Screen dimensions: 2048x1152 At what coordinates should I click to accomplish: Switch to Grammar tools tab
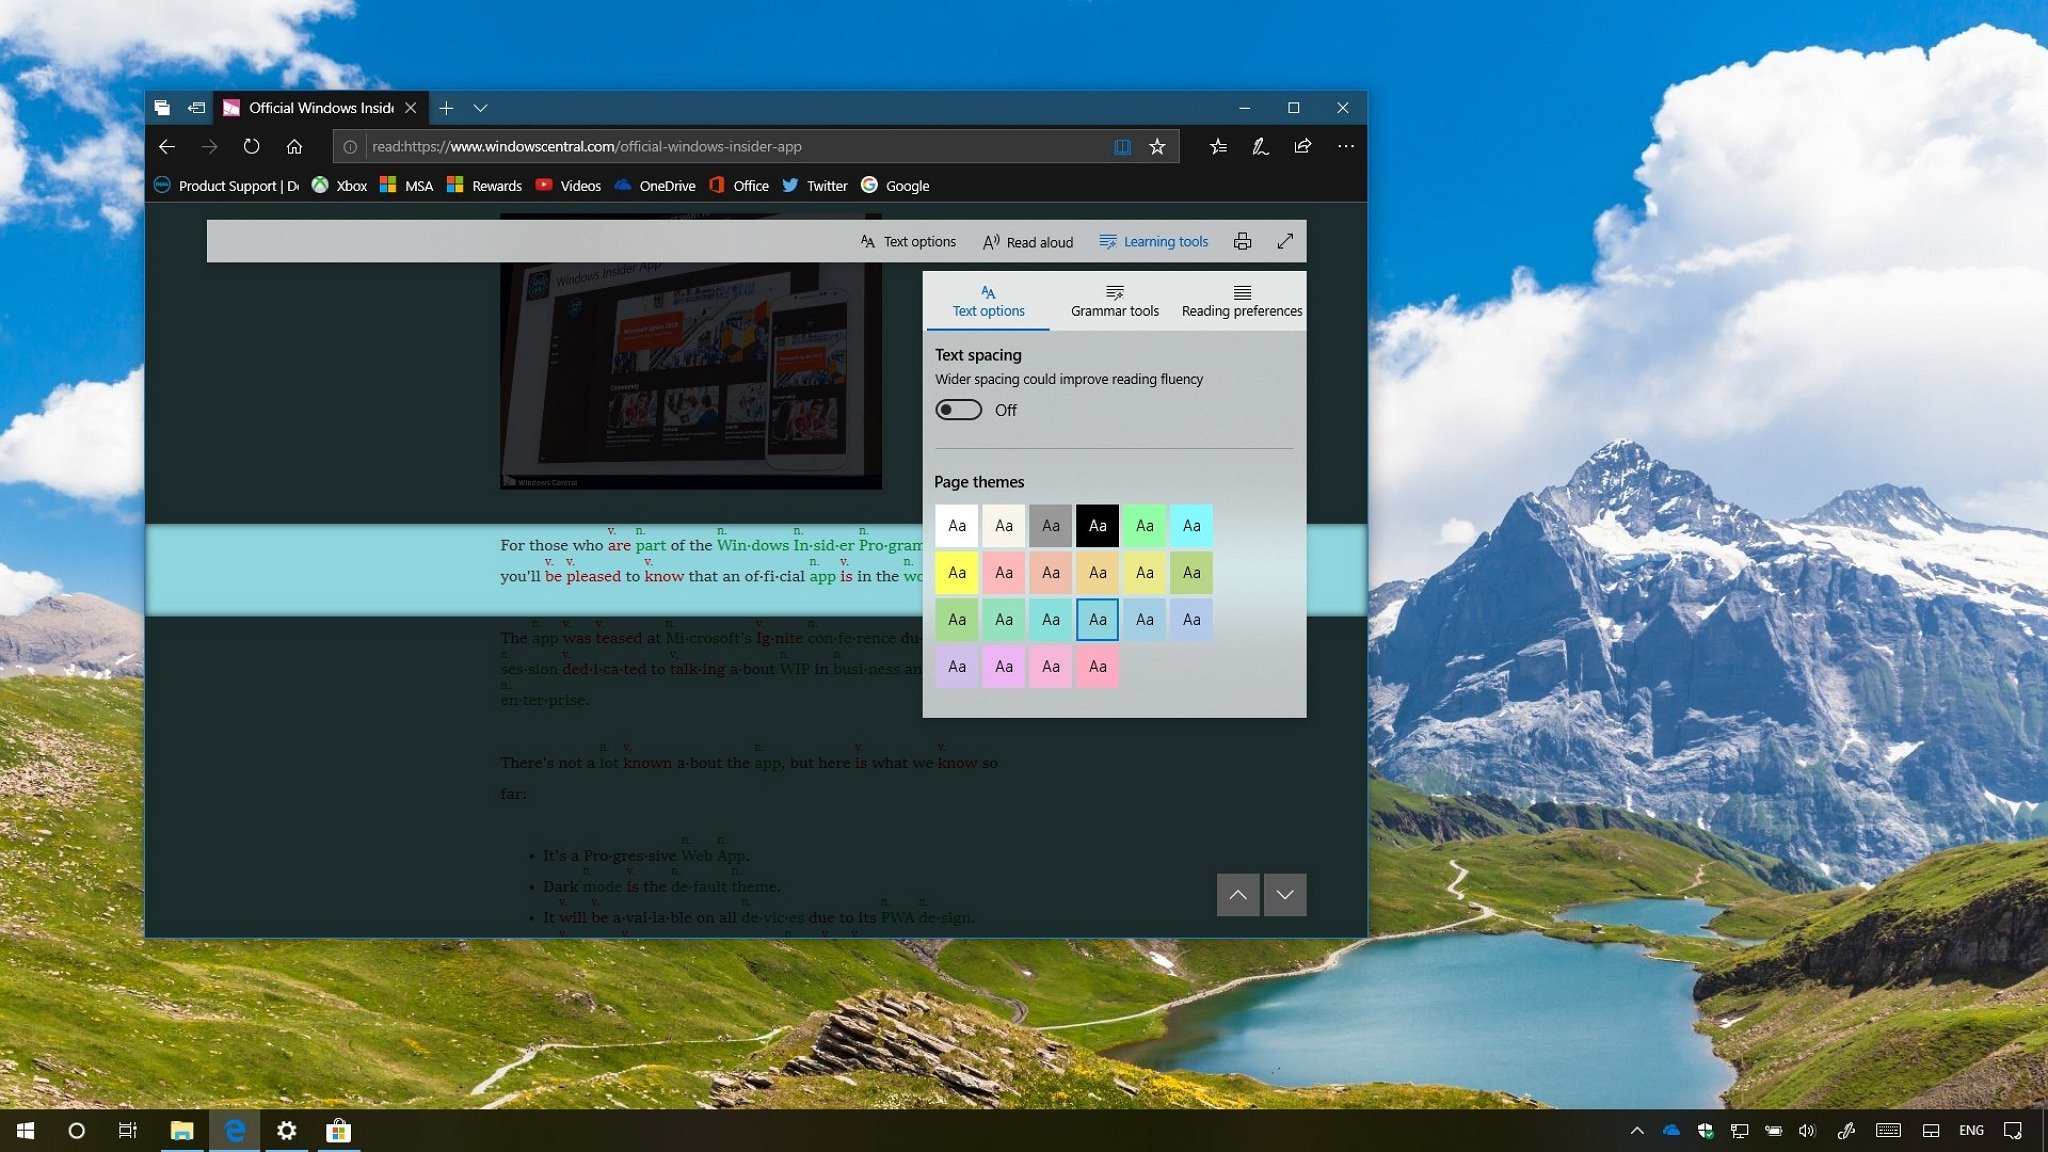1114,300
